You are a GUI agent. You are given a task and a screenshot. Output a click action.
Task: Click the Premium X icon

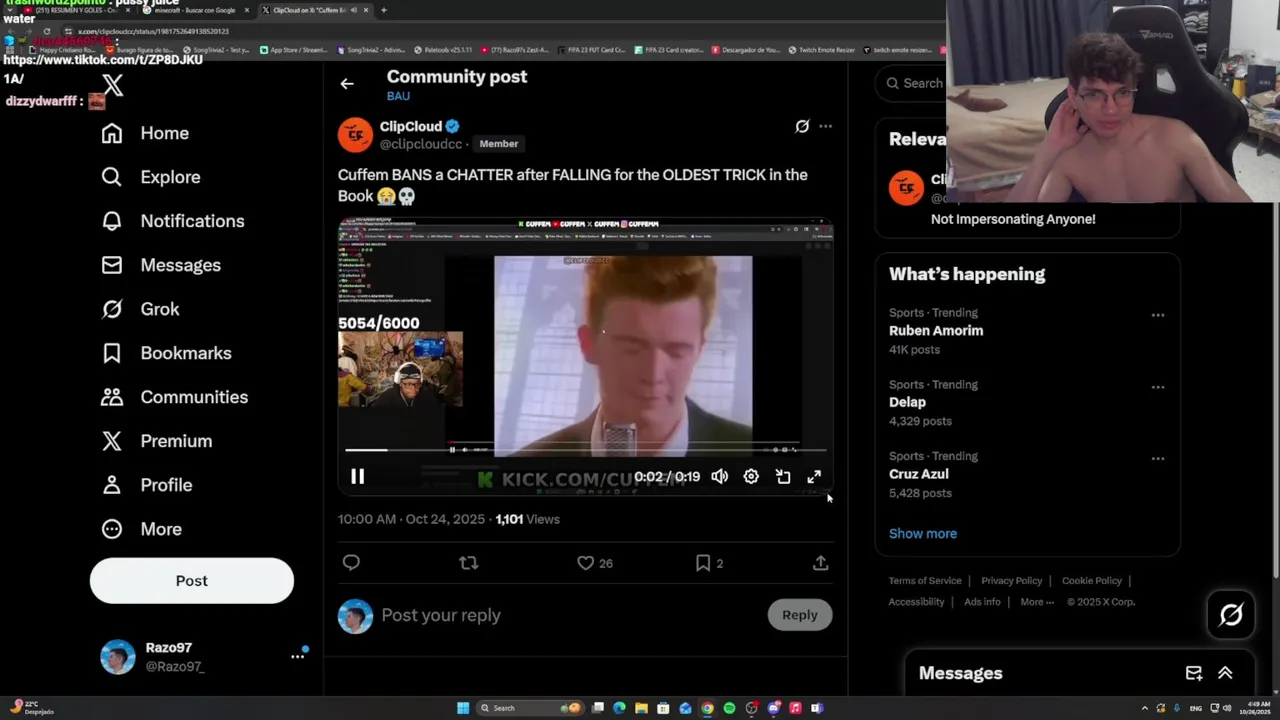[x=112, y=441]
